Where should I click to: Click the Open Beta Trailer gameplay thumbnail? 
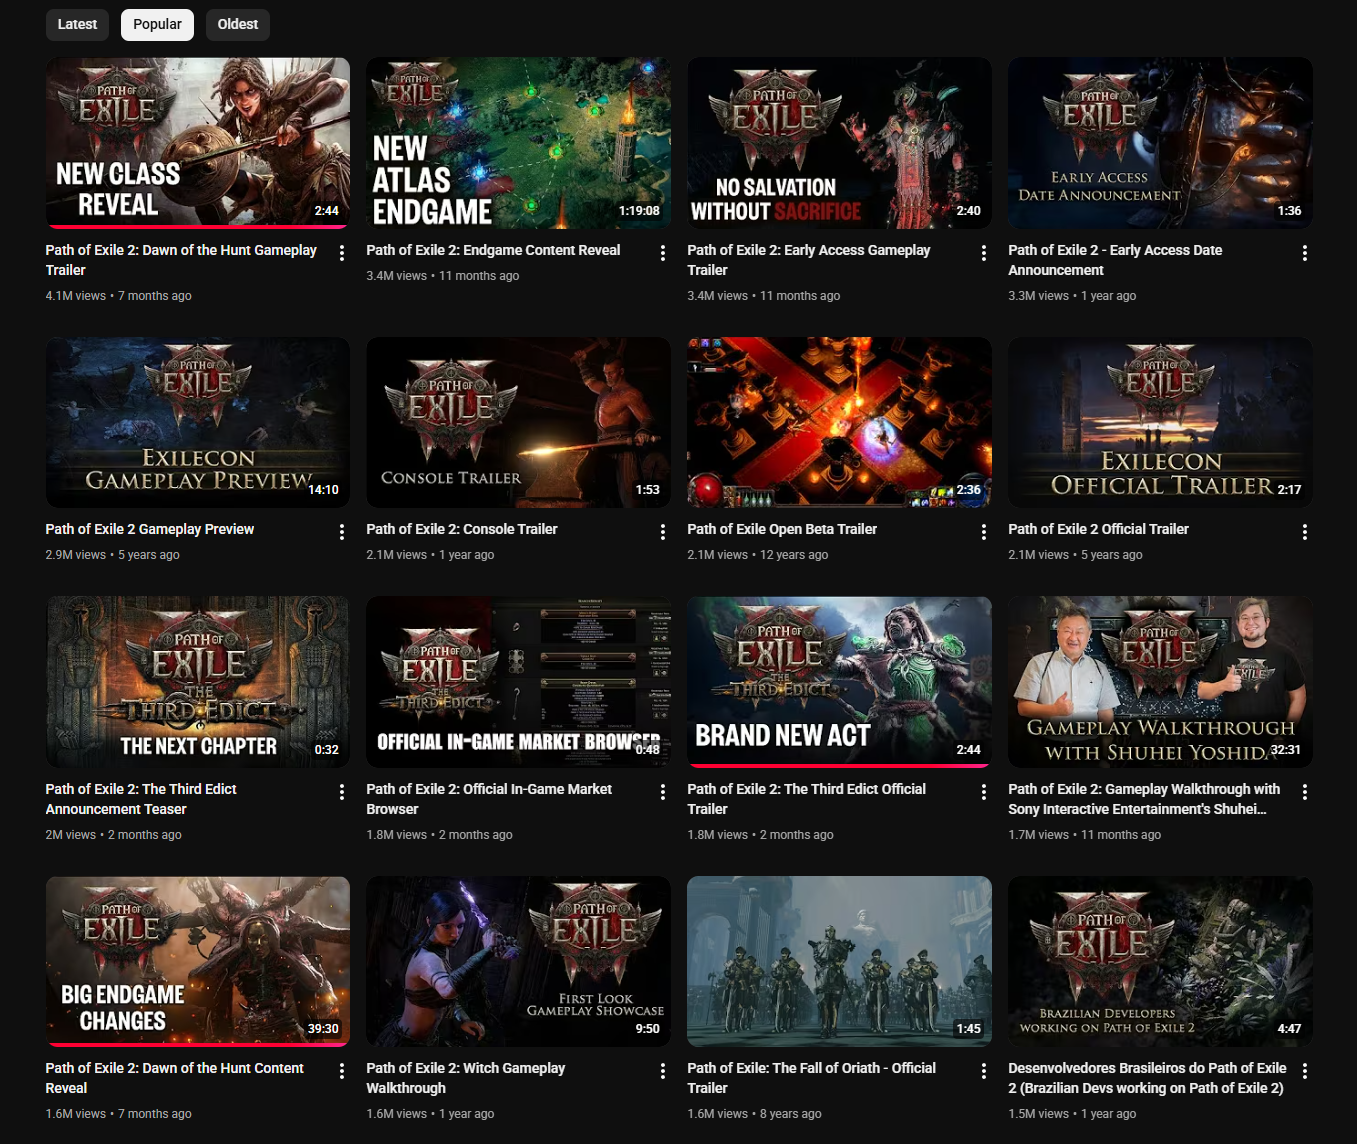840,422
